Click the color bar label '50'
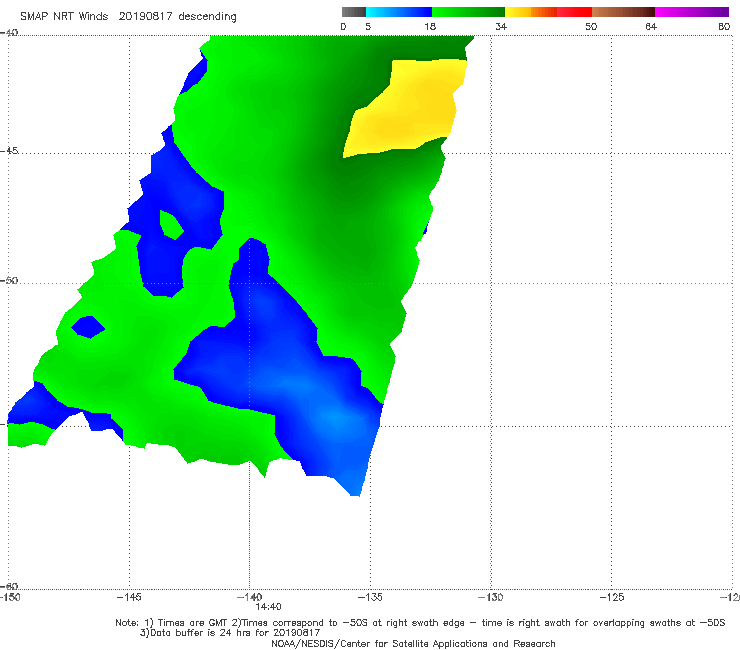740x650 pixels. pyautogui.click(x=591, y=27)
